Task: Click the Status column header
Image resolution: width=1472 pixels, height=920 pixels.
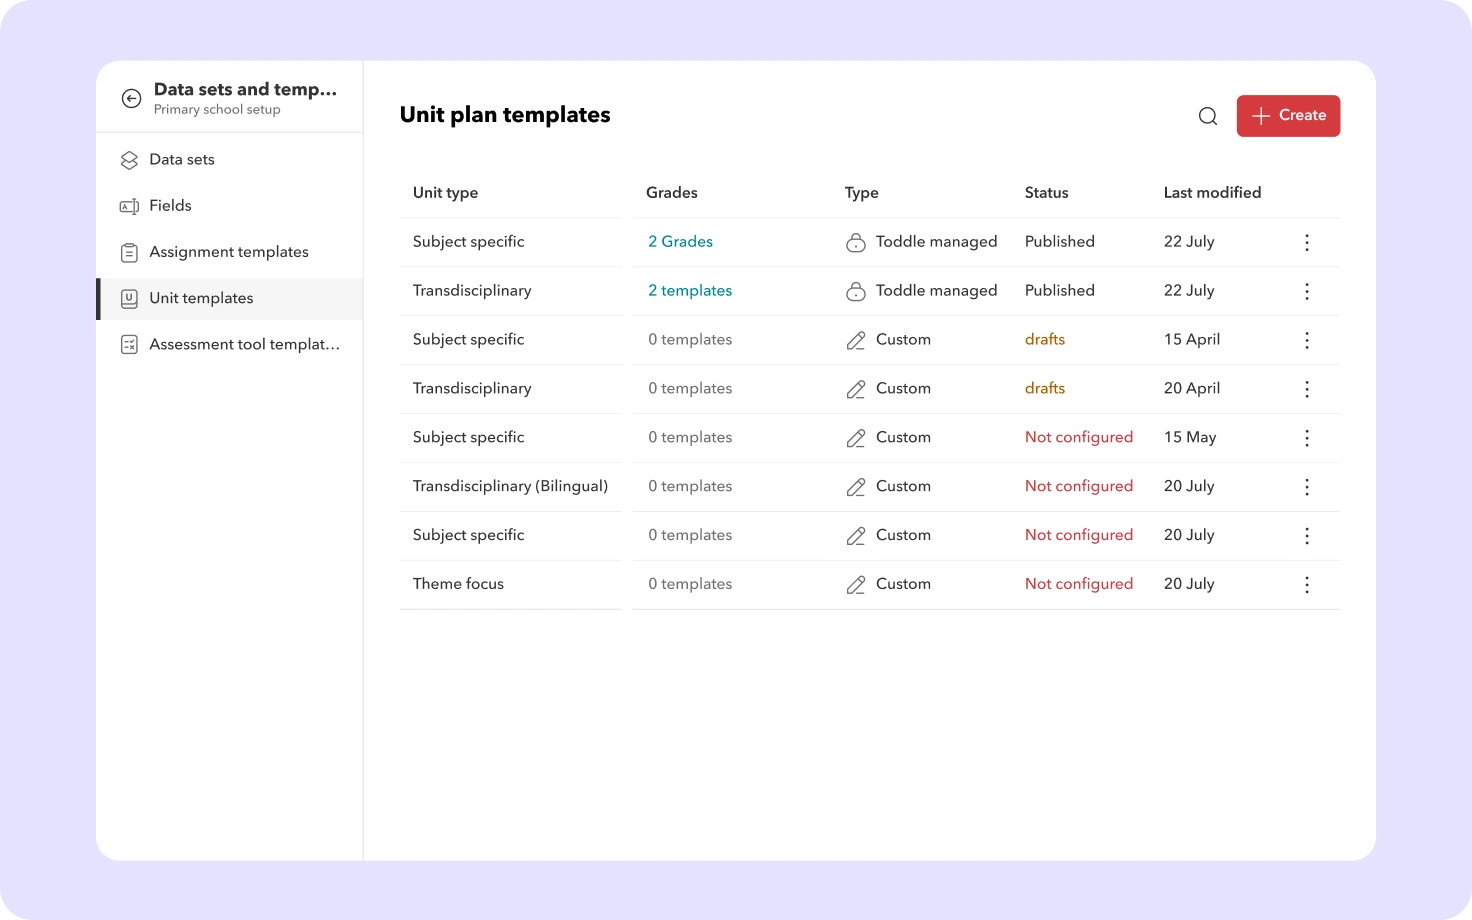Action: pos(1046,193)
